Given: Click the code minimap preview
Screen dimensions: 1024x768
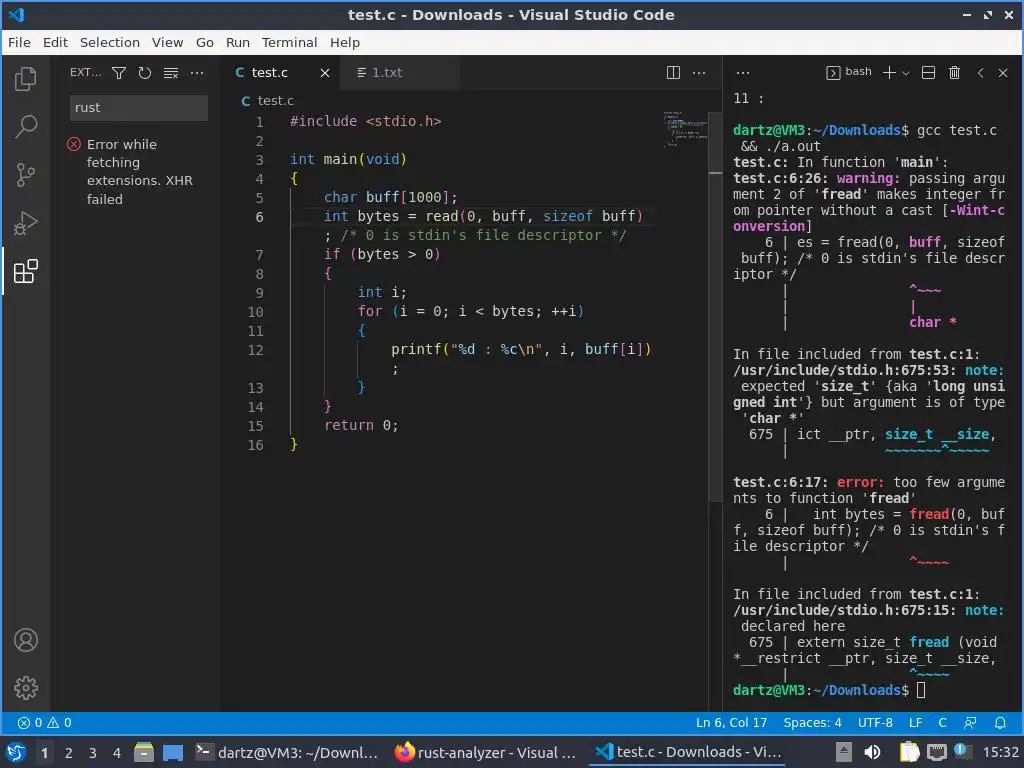Looking at the screenshot, I should (684, 128).
